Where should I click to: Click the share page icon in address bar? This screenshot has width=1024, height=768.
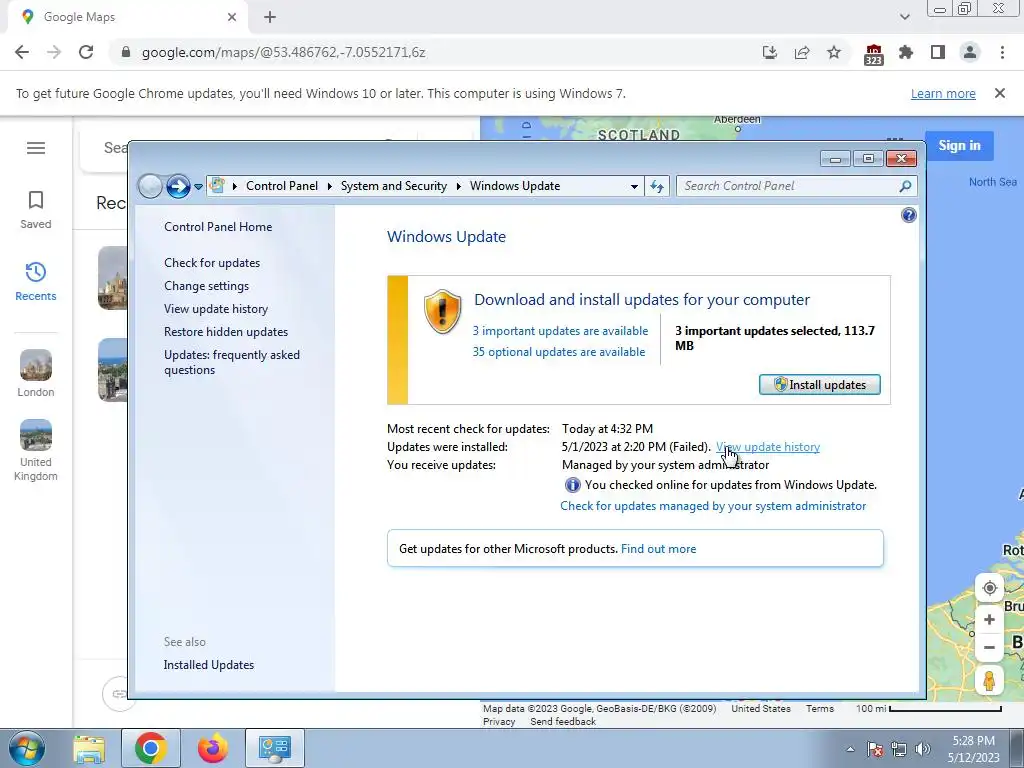[x=802, y=52]
